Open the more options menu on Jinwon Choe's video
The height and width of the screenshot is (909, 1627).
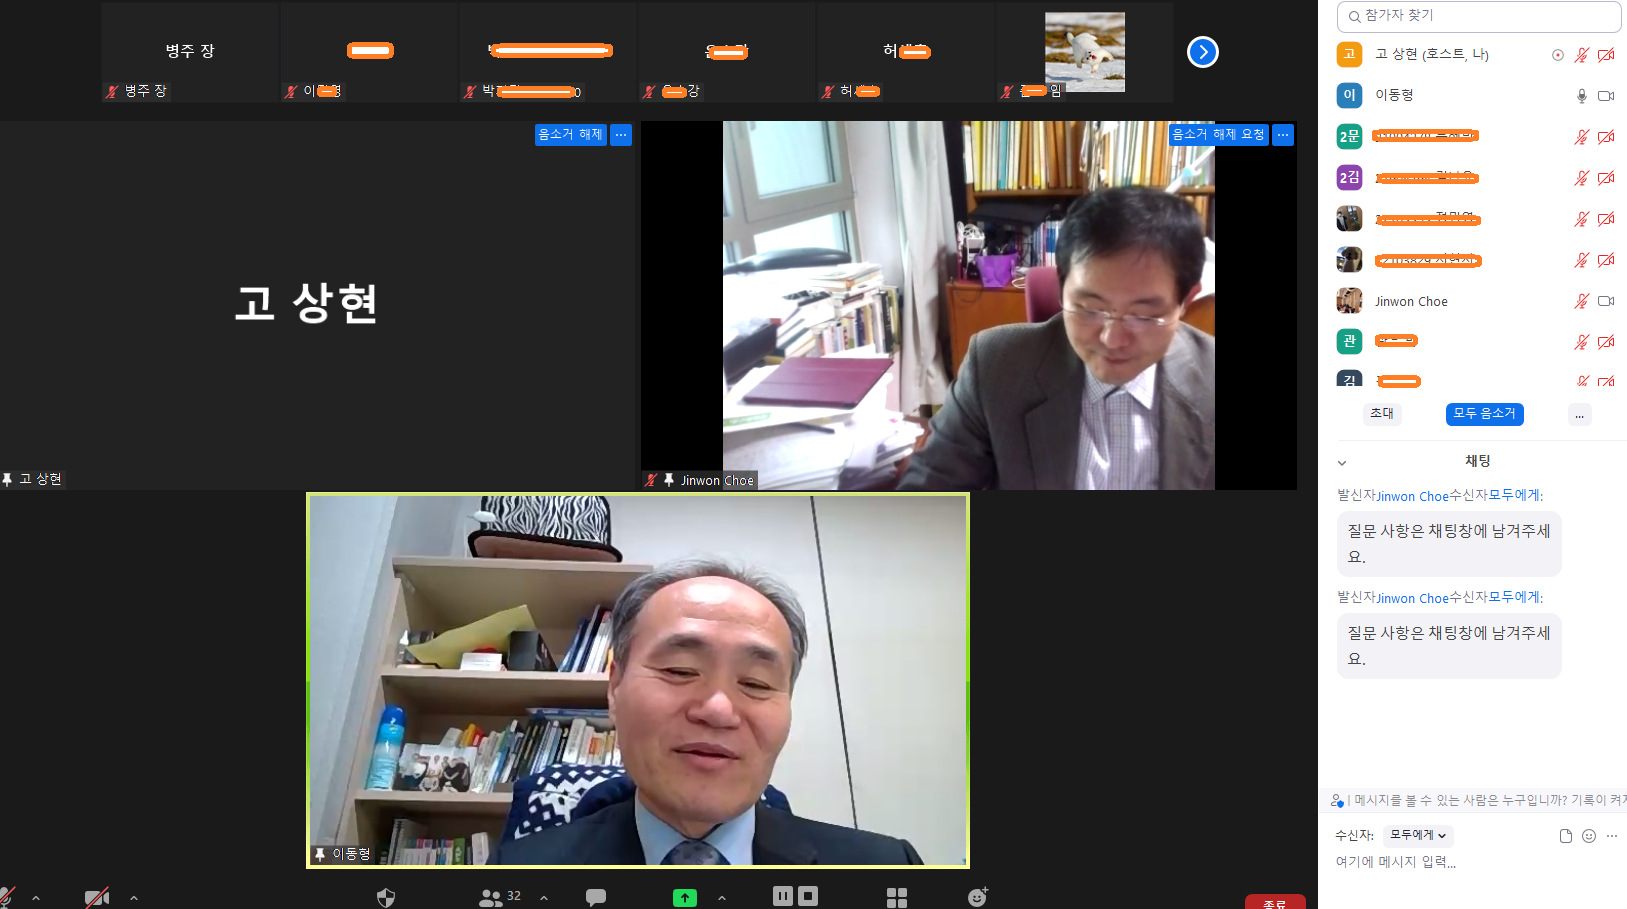coord(1283,135)
